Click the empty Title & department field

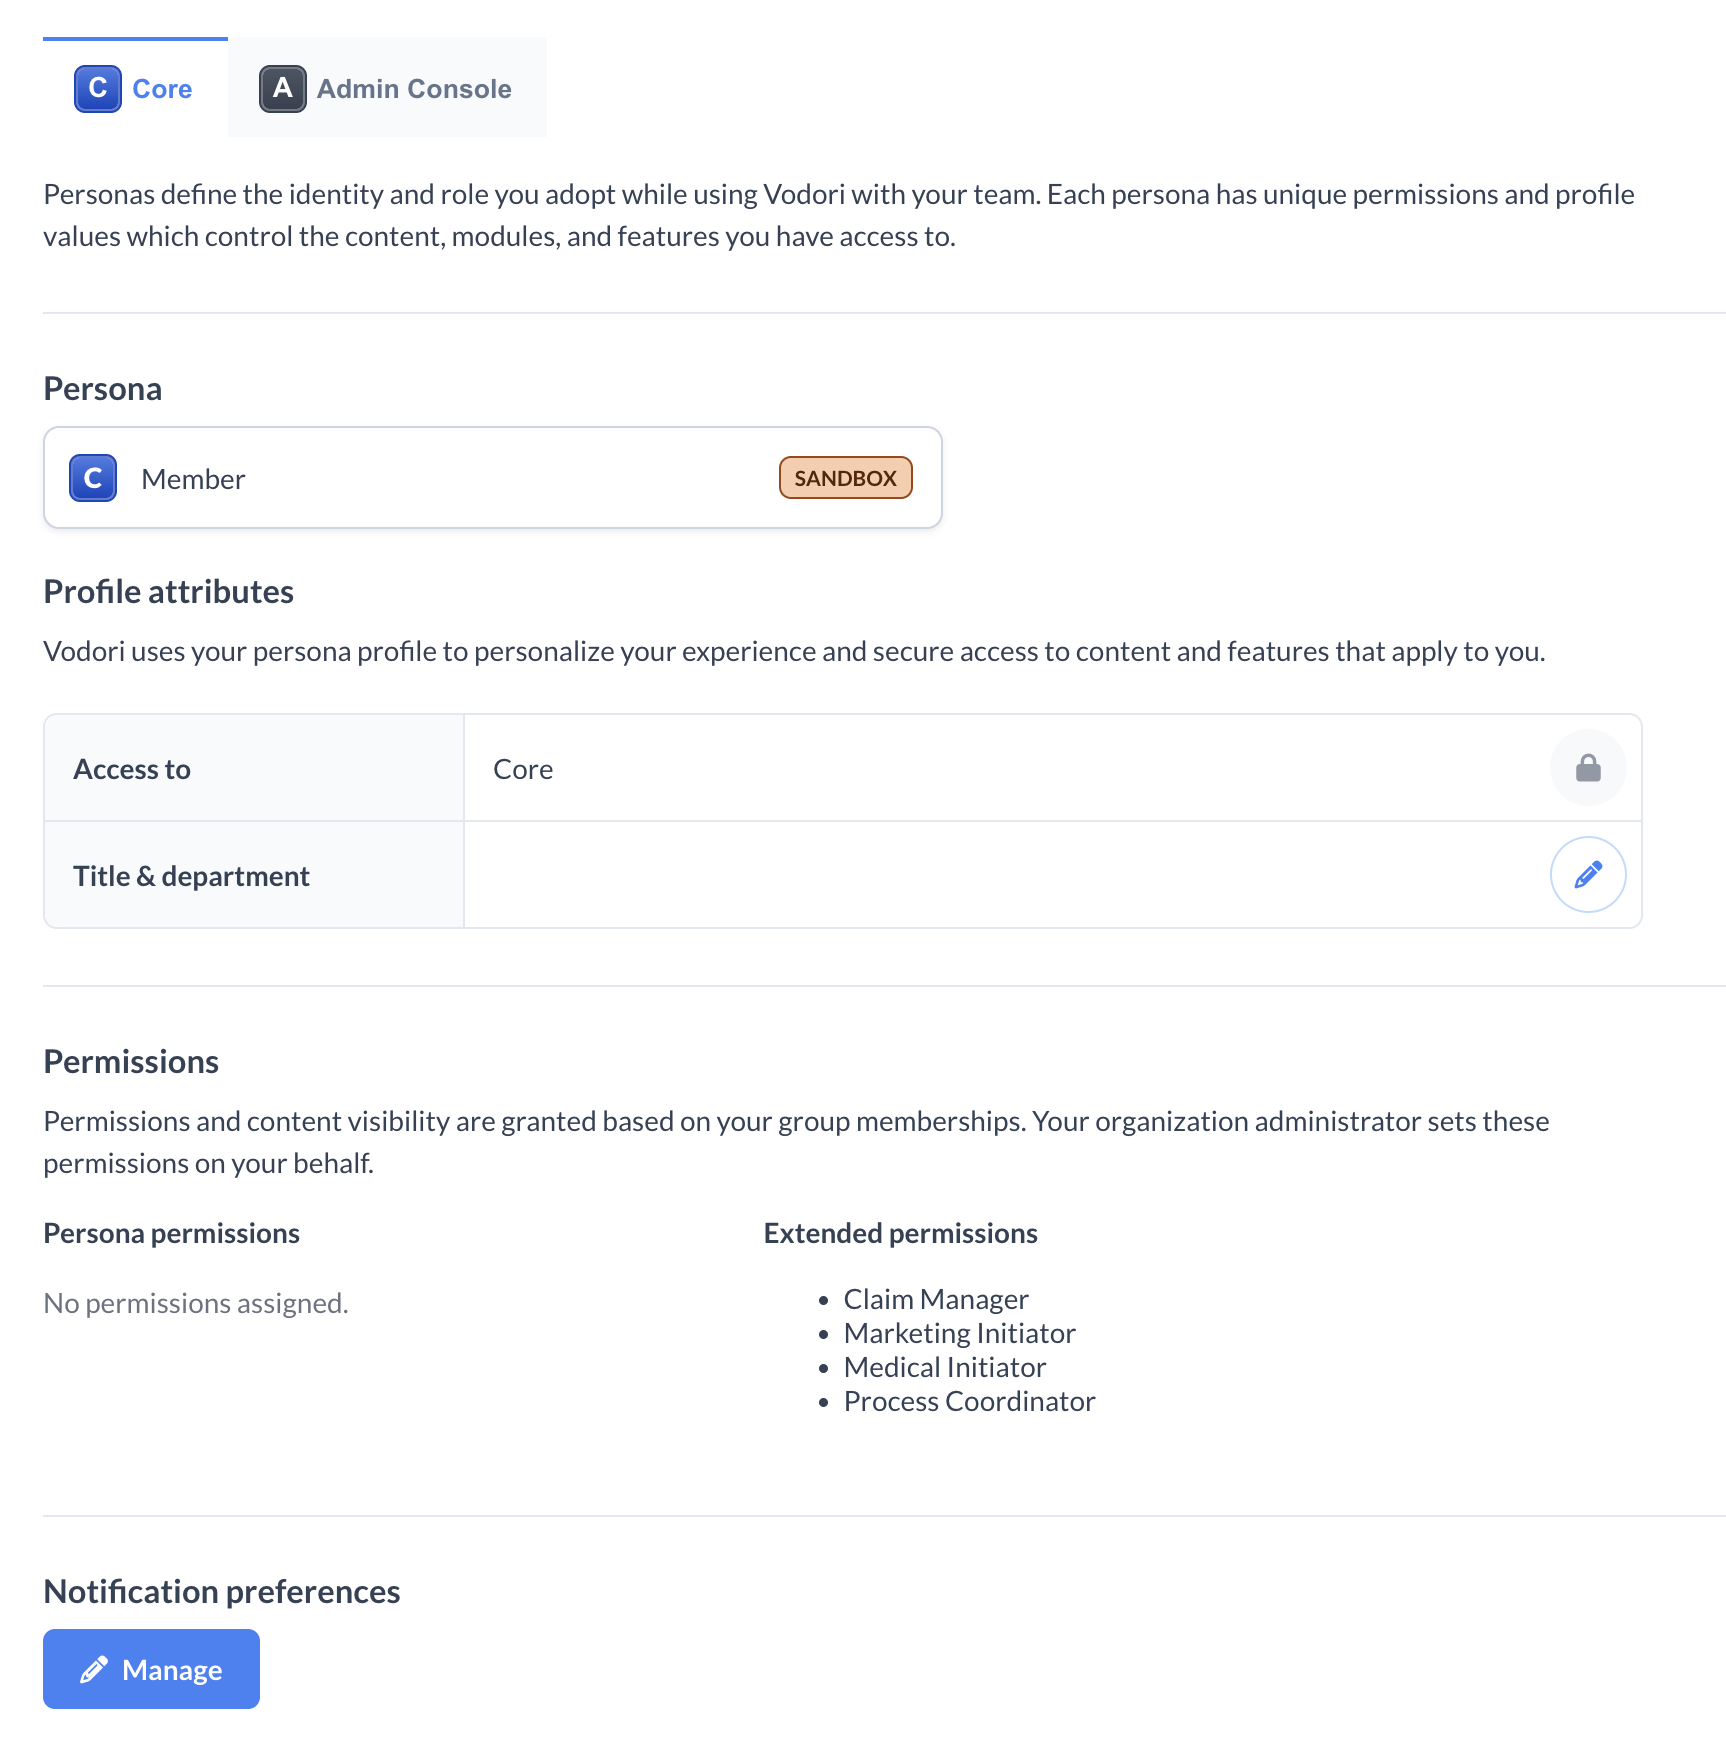(x=900, y=874)
